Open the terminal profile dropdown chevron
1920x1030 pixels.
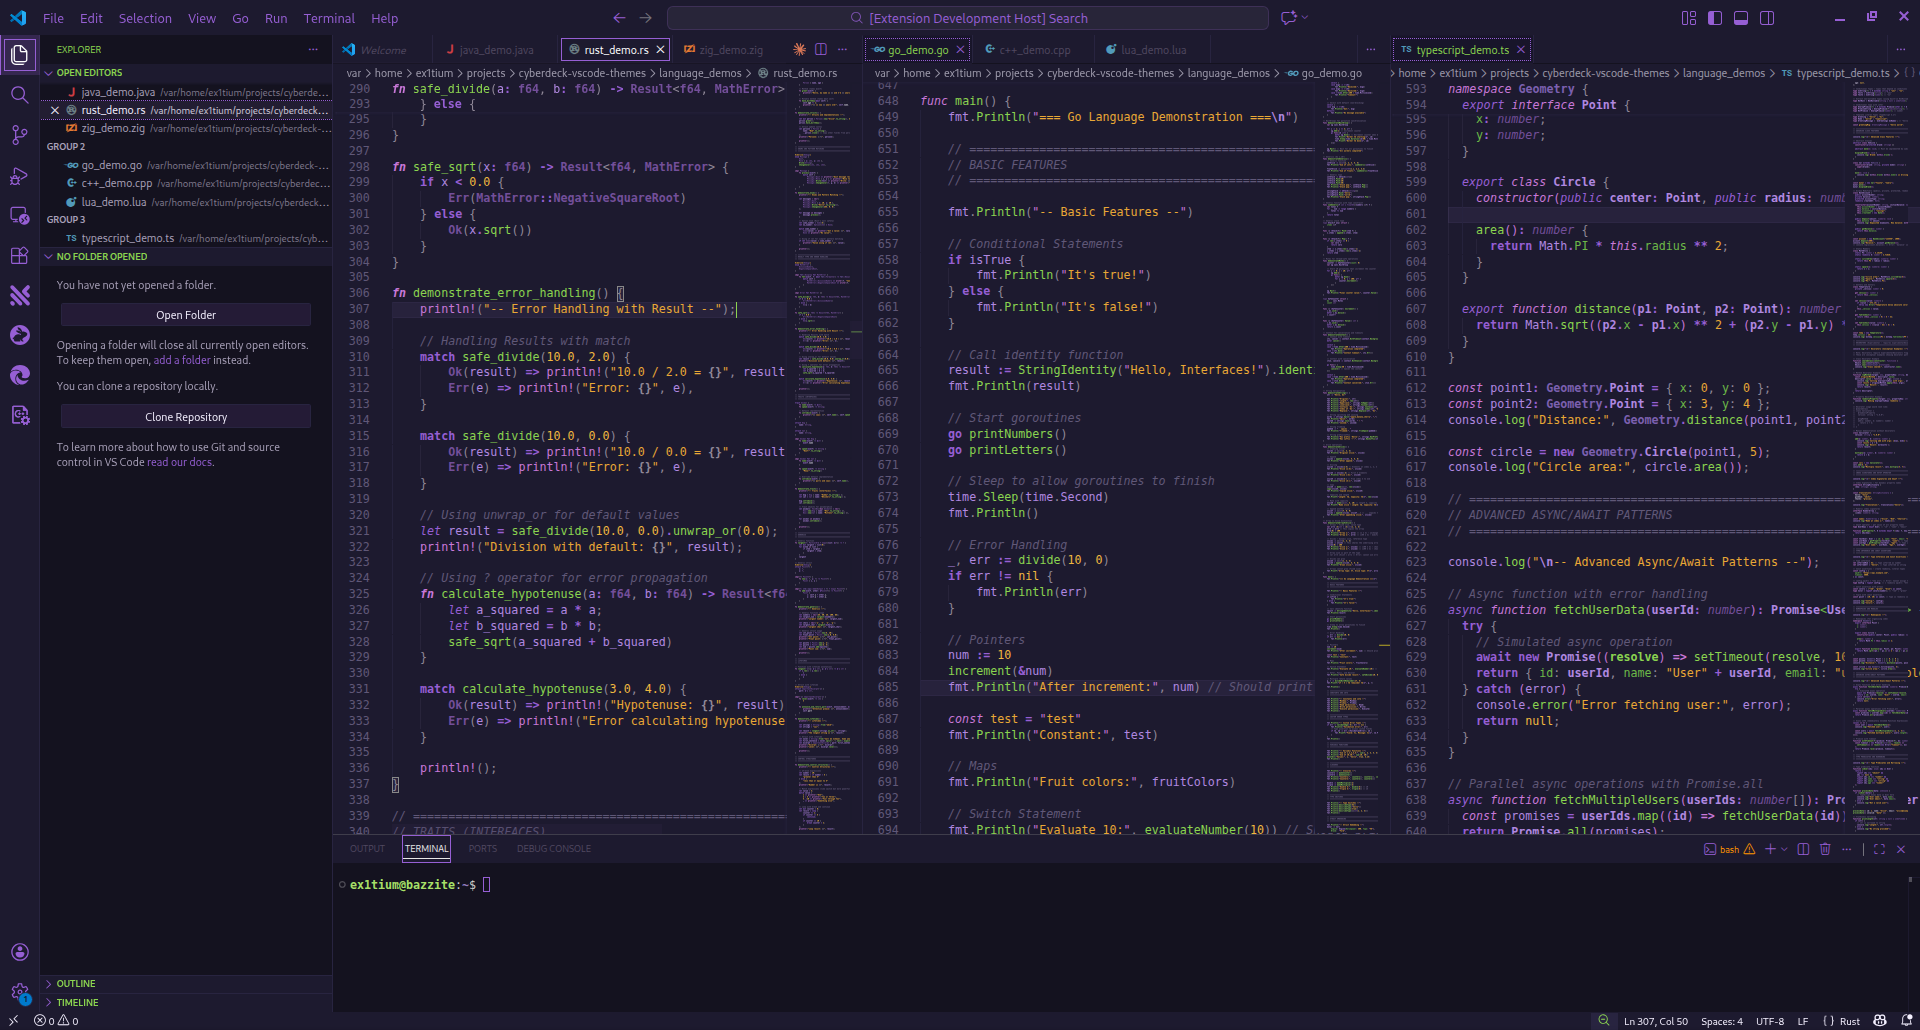coord(1785,849)
